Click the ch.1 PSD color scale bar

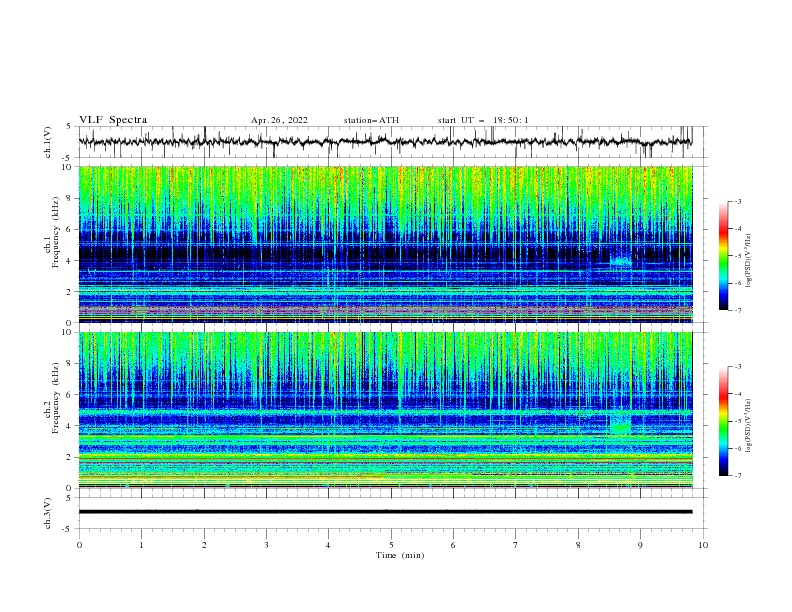click(x=724, y=256)
